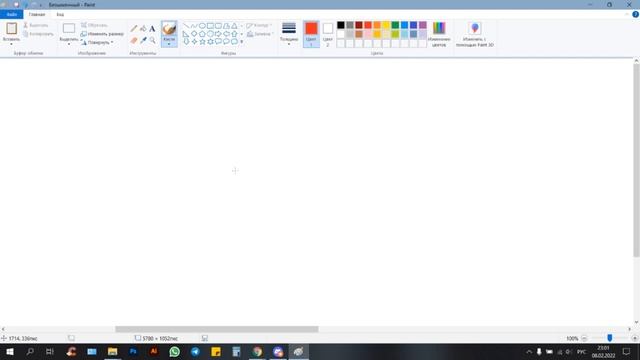Viewport: 640px width, 360px height.
Task: Click the horizontal scrollbar thumb
Action: (217, 329)
